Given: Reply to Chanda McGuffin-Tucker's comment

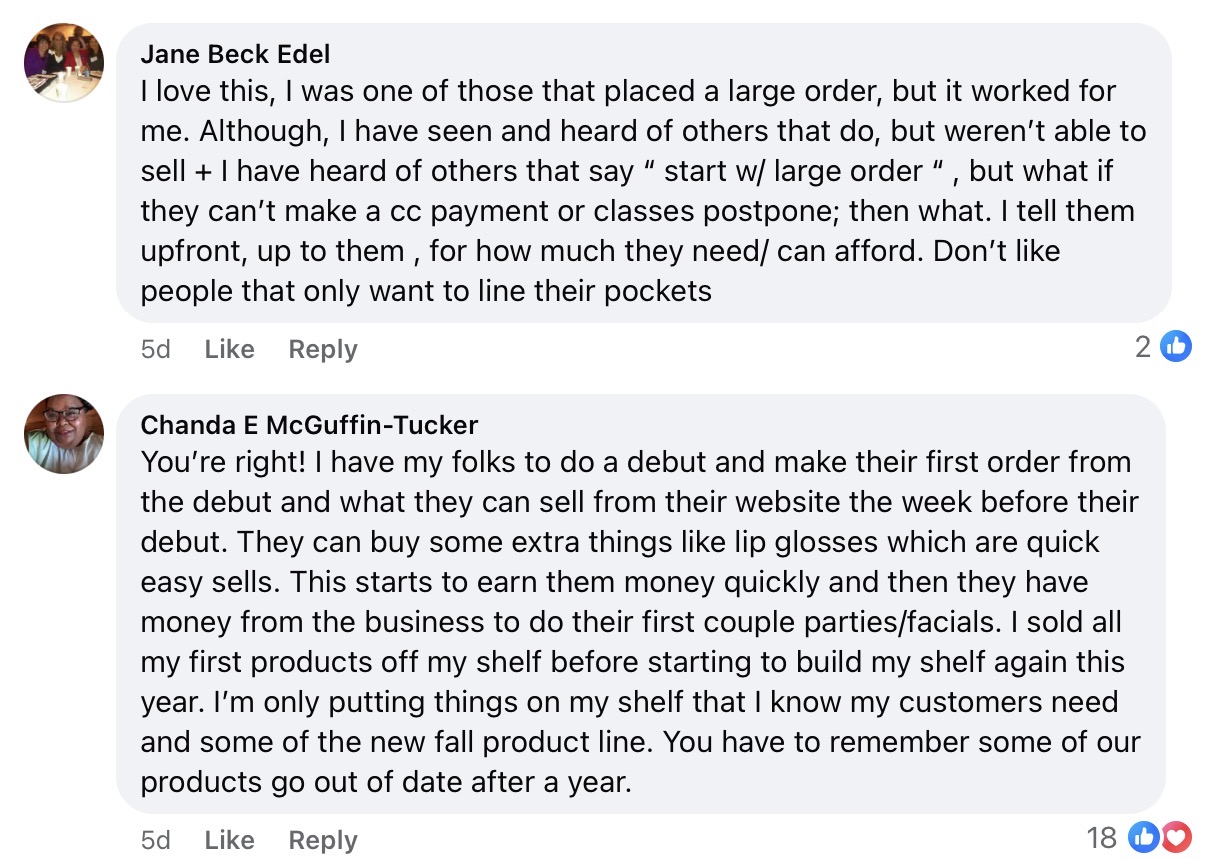Looking at the screenshot, I should point(322,840).
